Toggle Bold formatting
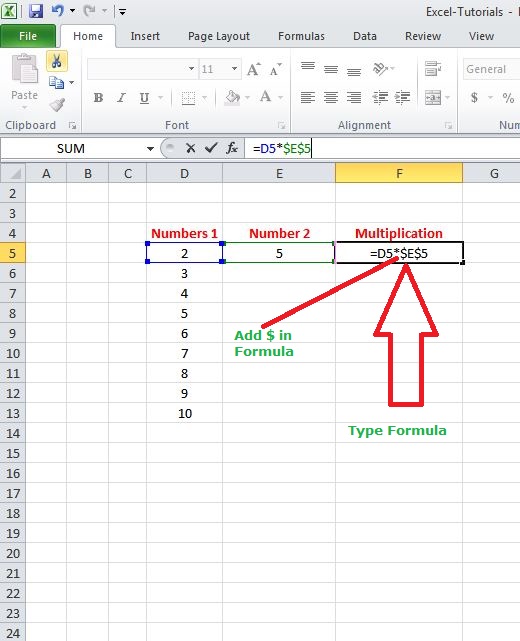The width and height of the screenshot is (520, 641). tap(98, 98)
